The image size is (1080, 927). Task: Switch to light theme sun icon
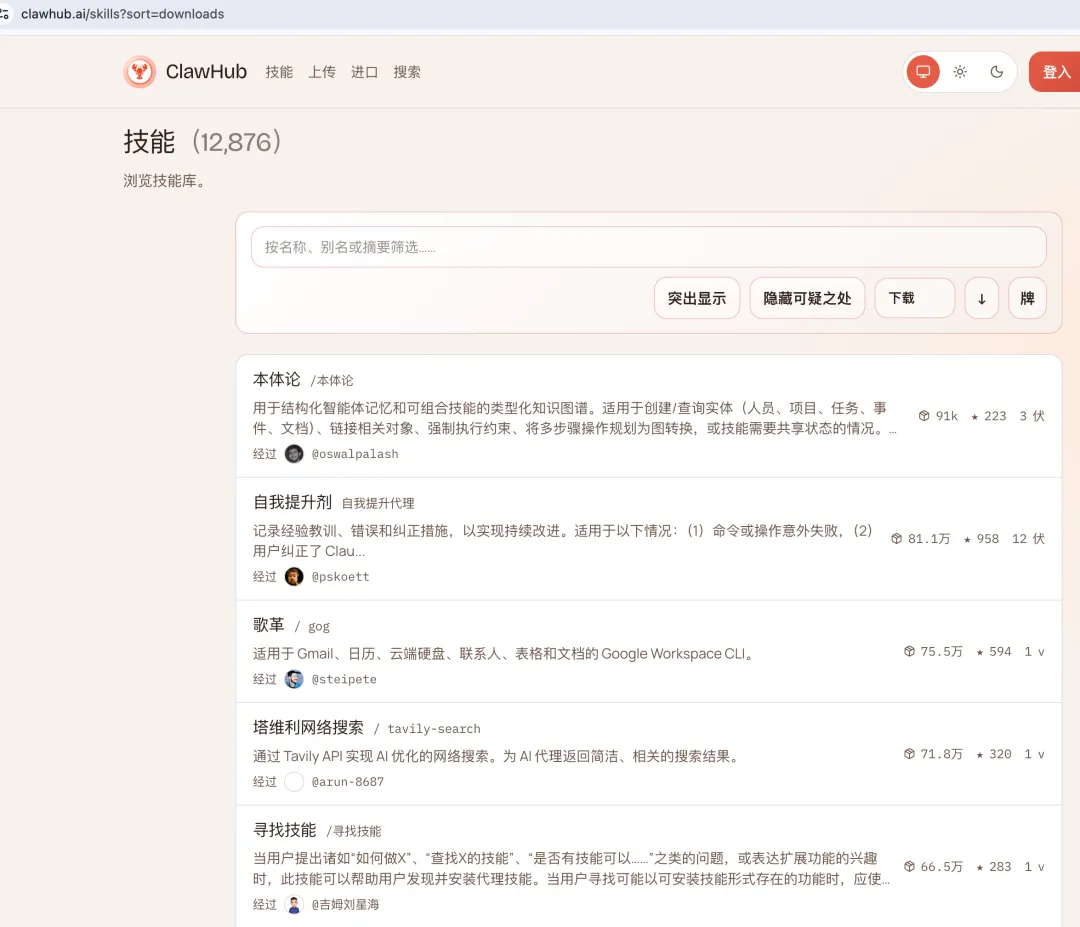pos(960,72)
